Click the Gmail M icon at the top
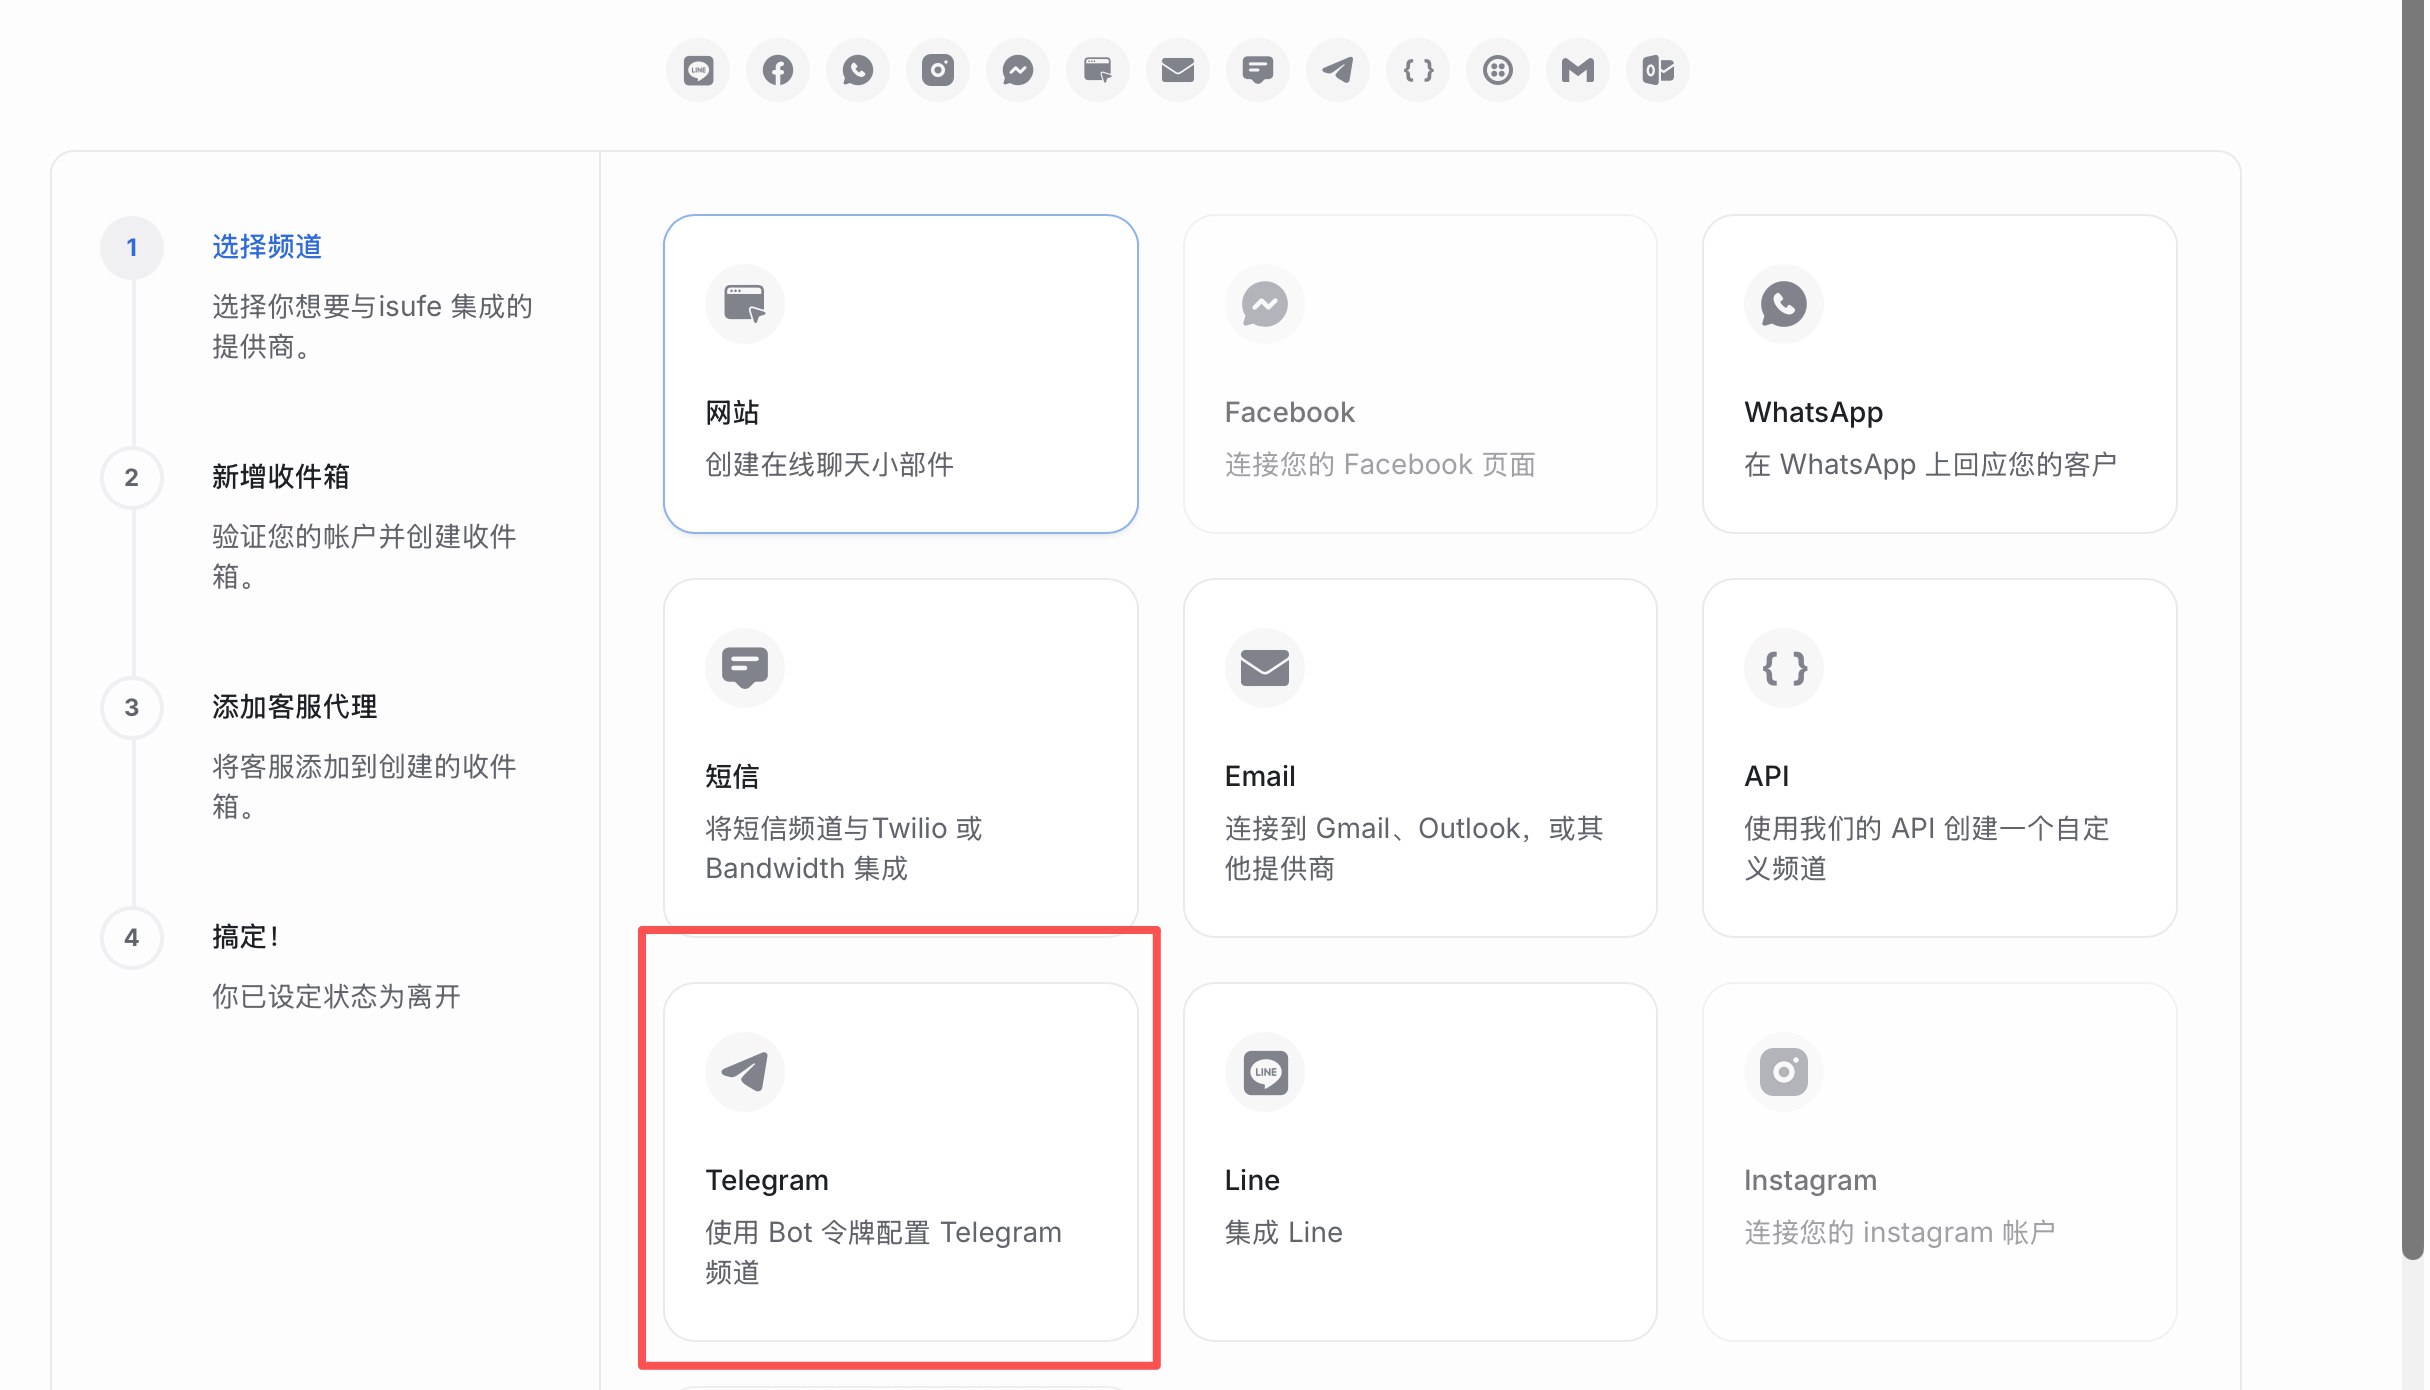 (1577, 70)
